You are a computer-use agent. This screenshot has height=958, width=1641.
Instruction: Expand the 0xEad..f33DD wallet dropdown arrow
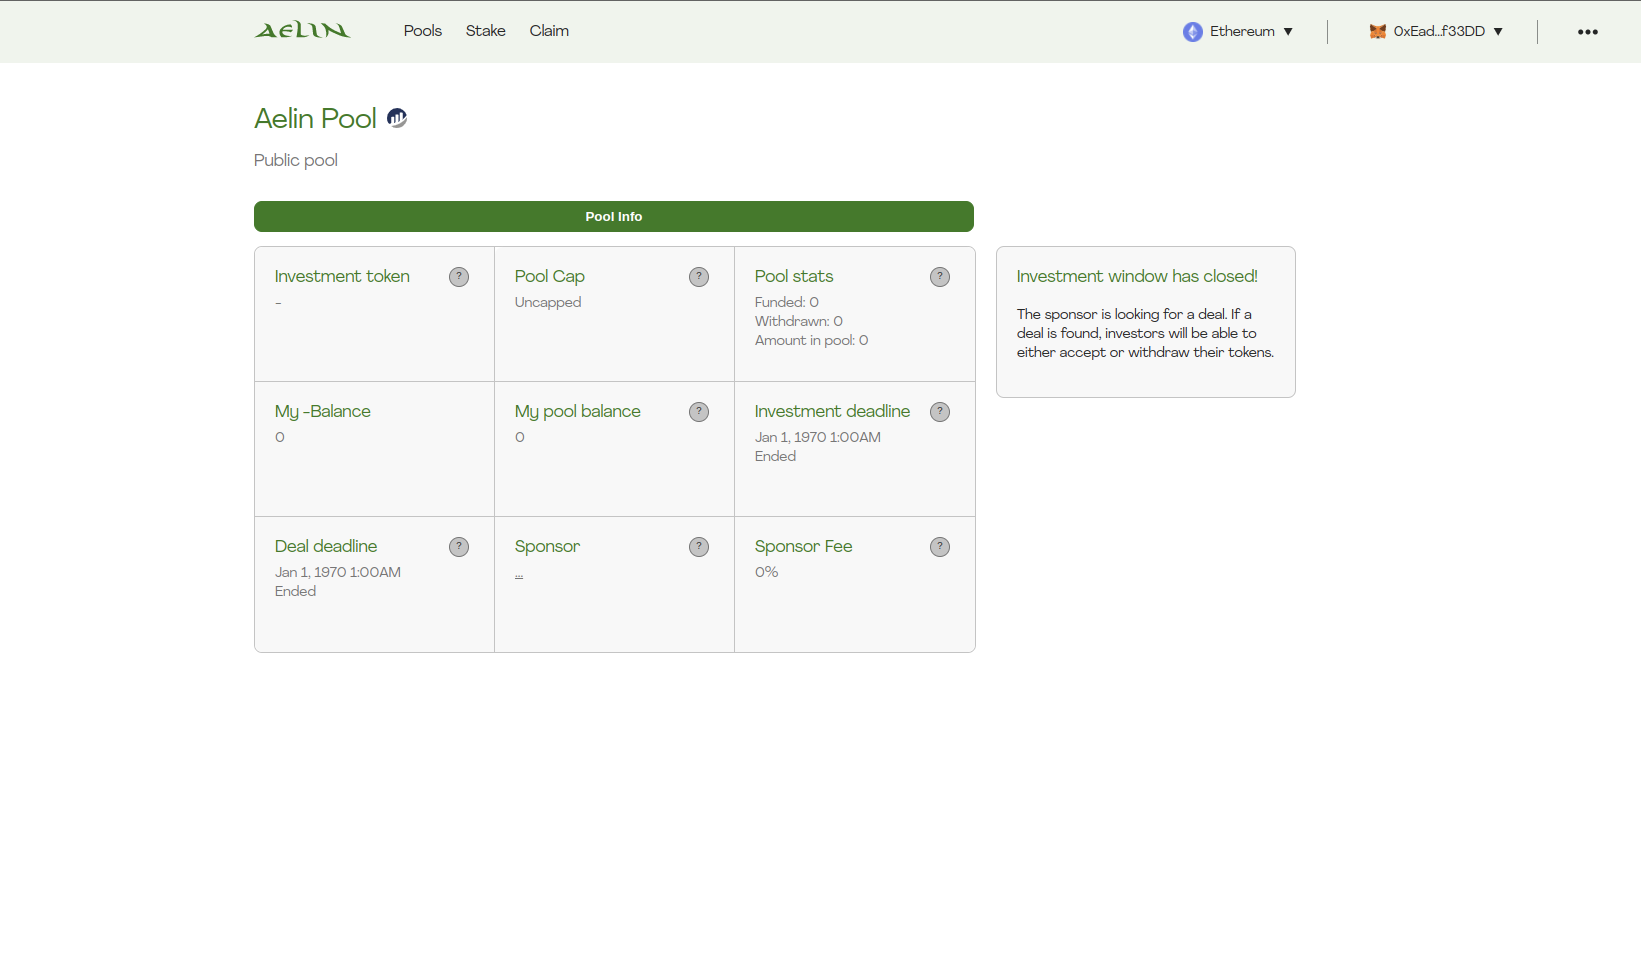[x=1498, y=32]
